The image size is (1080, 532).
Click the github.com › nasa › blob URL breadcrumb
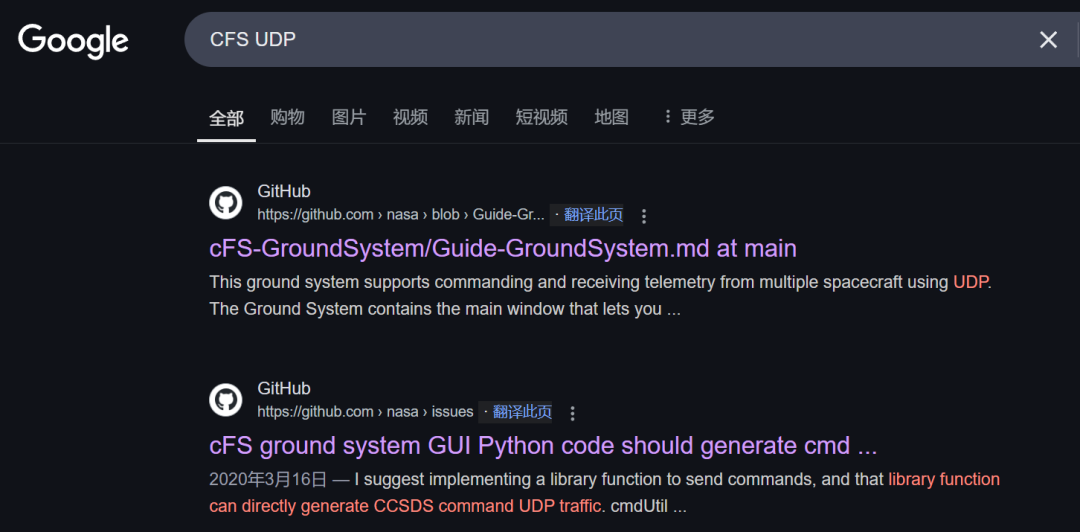[x=401, y=215]
